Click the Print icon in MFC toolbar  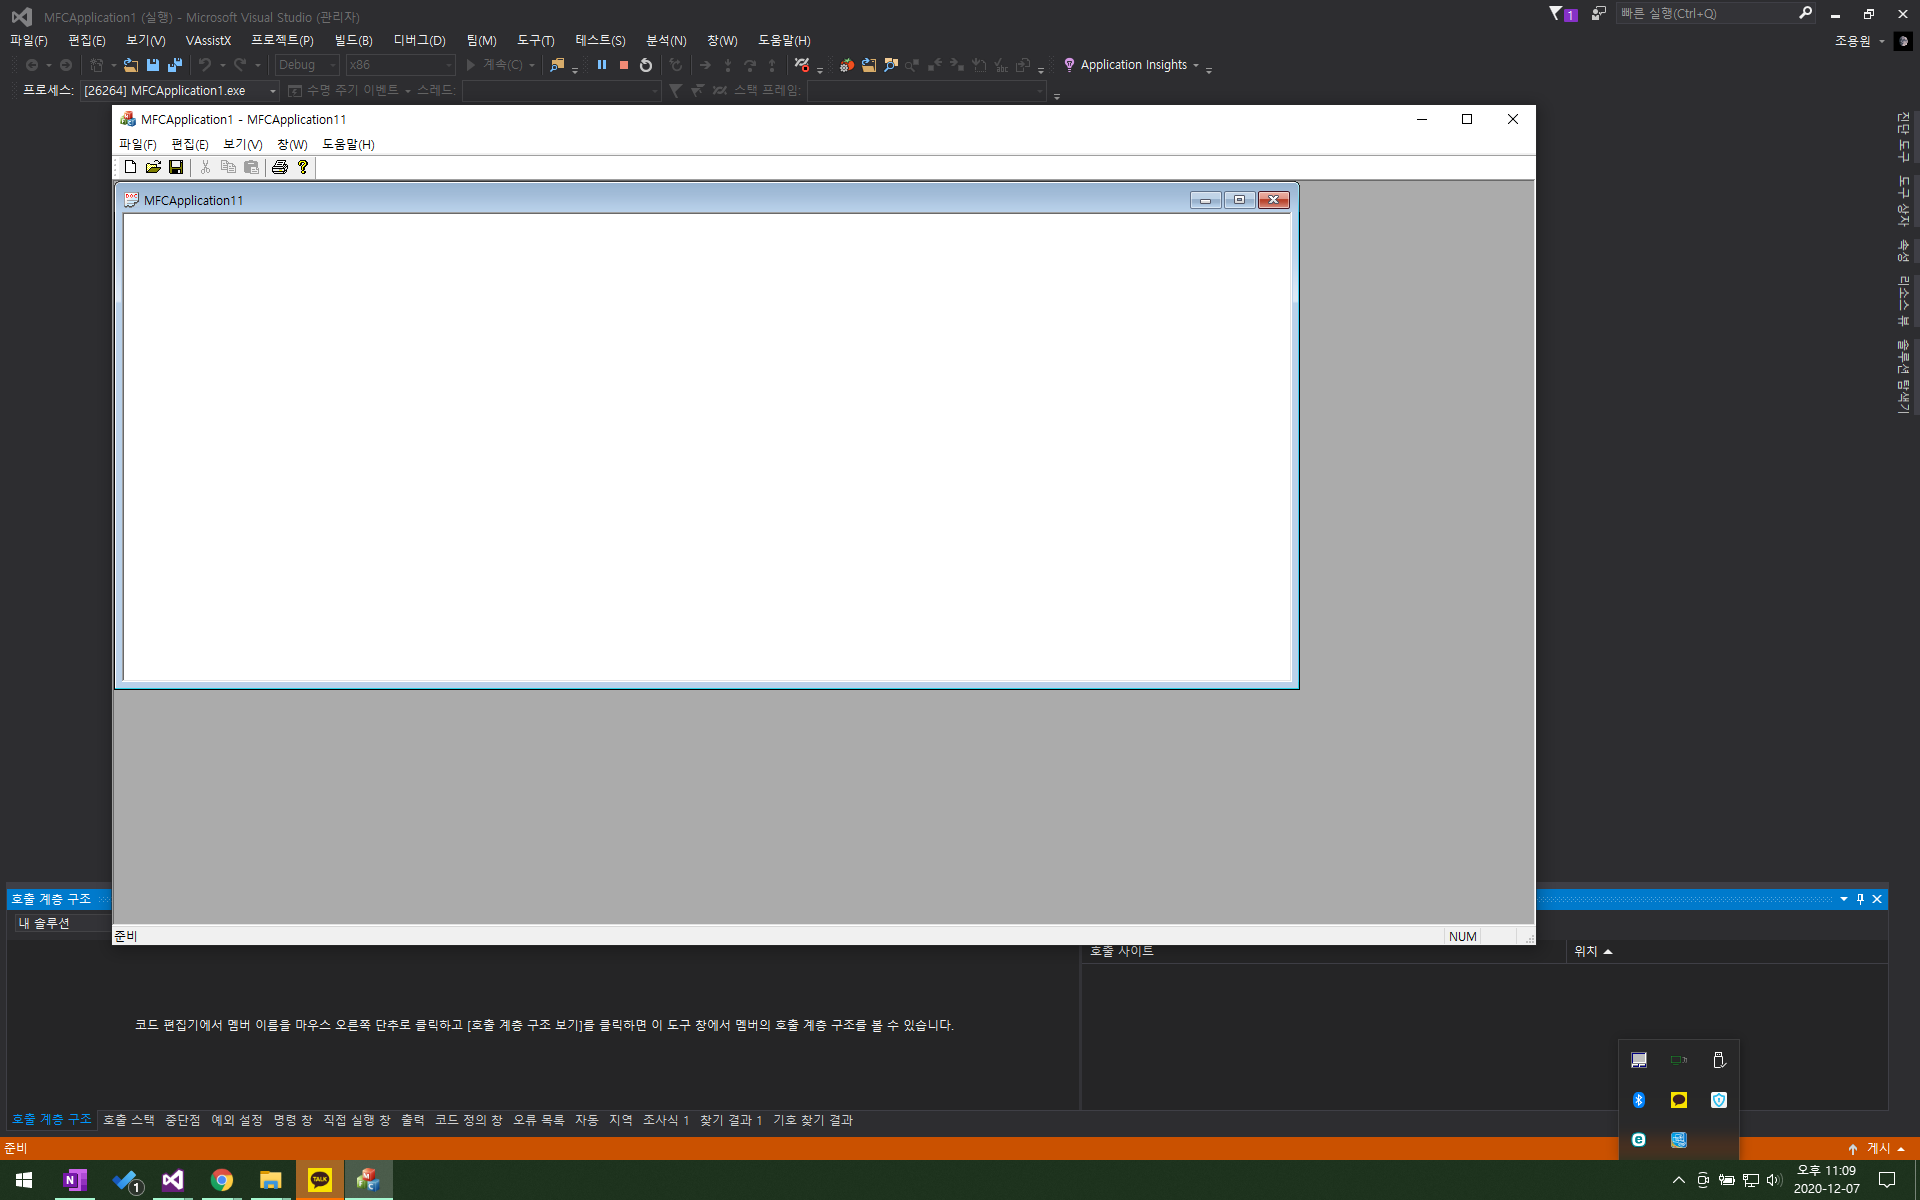click(280, 167)
